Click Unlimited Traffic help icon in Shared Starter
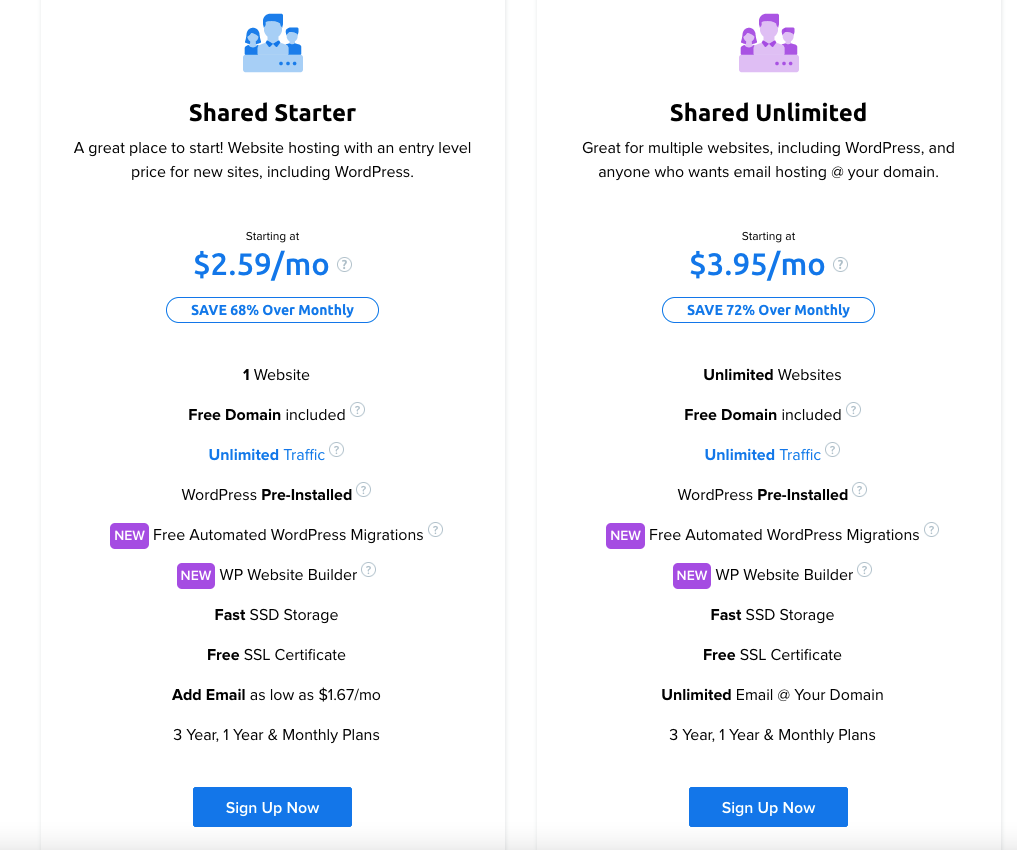Image resolution: width=1017 pixels, height=850 pixels. pos(337,450)
